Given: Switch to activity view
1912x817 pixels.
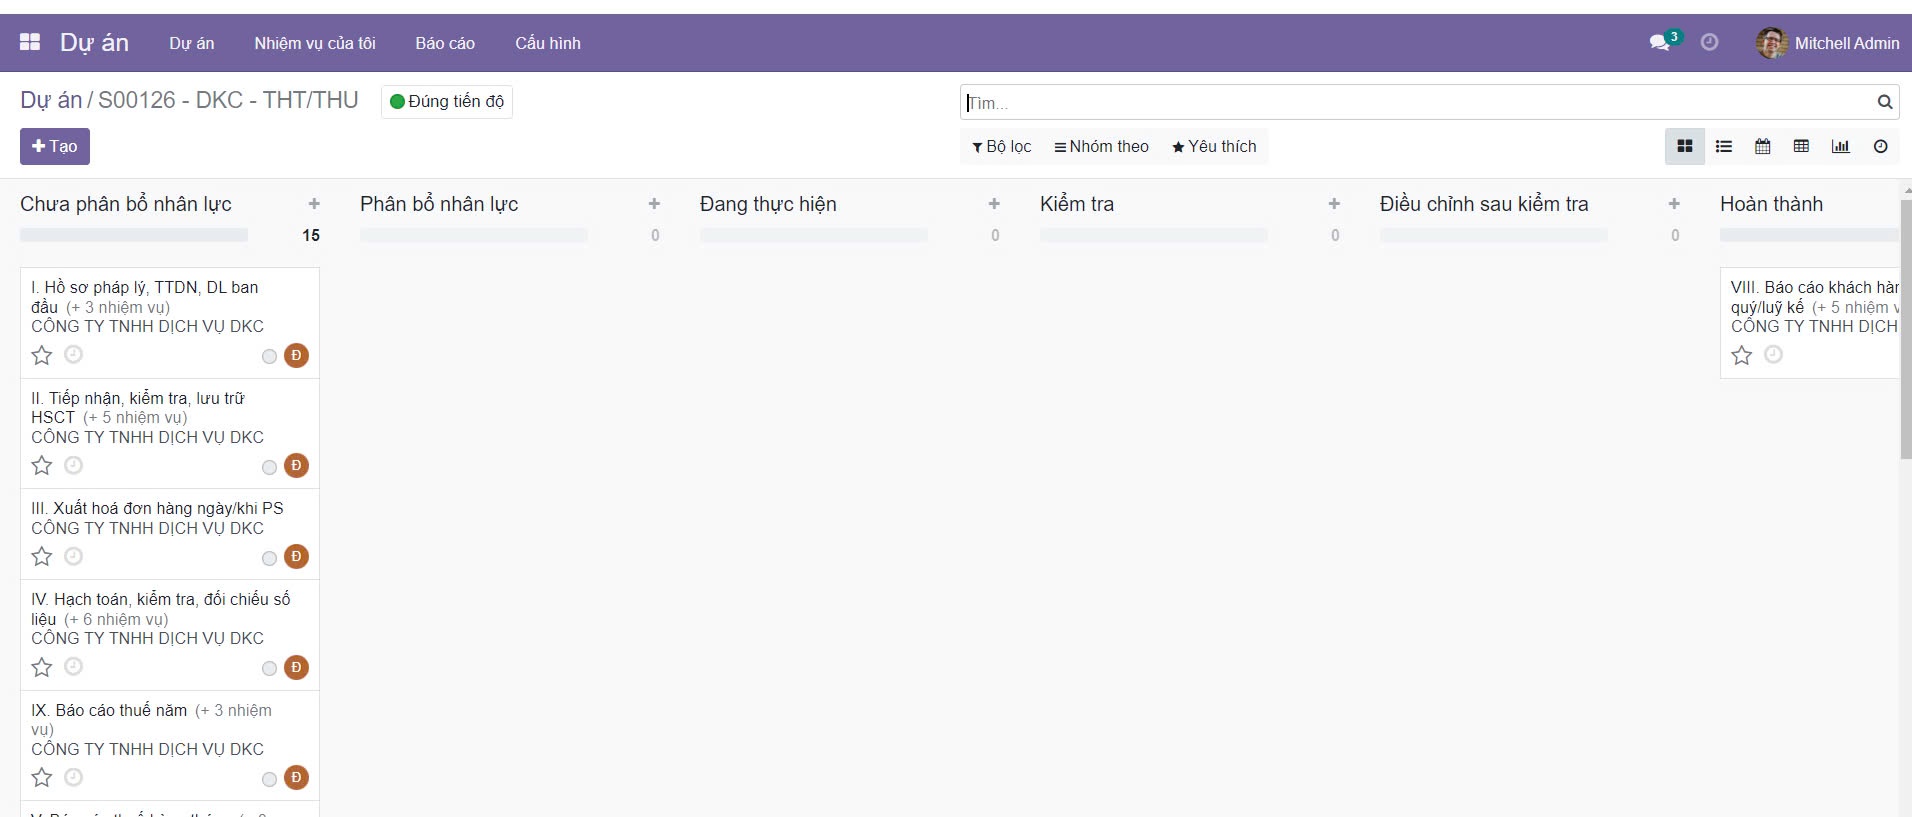Looking at the screenshot, I should click(x=1880, y=147).
